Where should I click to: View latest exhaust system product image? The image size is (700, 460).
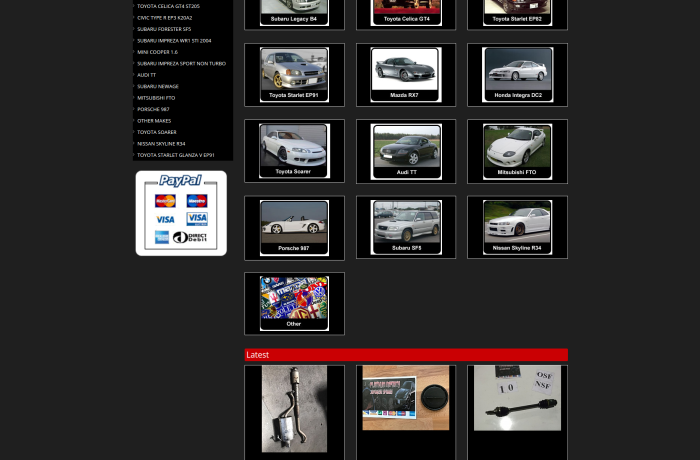294,409
